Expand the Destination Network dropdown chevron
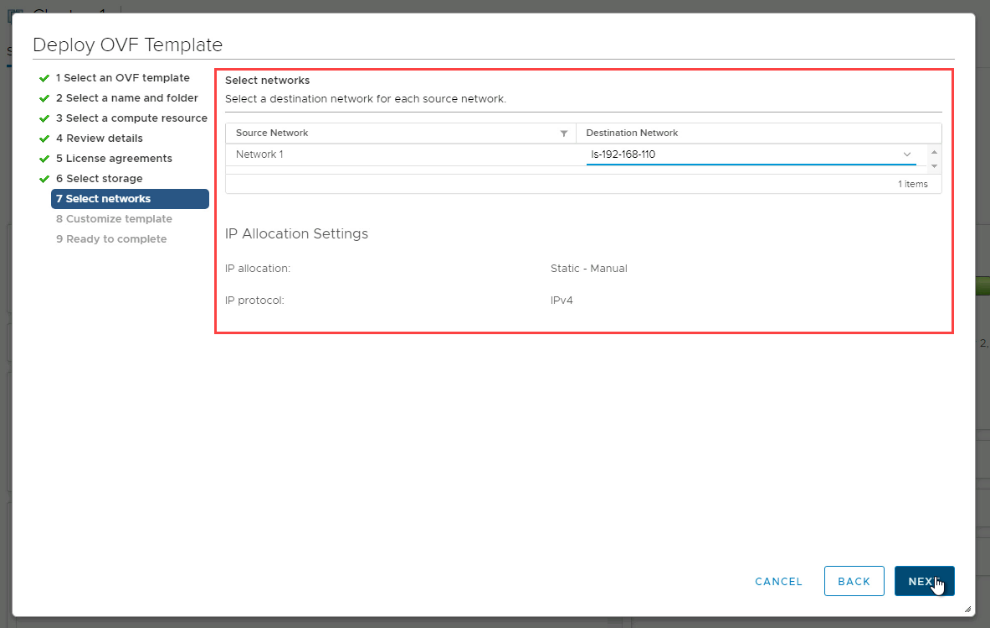The width and height of the screenshot is (990, 628). [x=907, y=154]
